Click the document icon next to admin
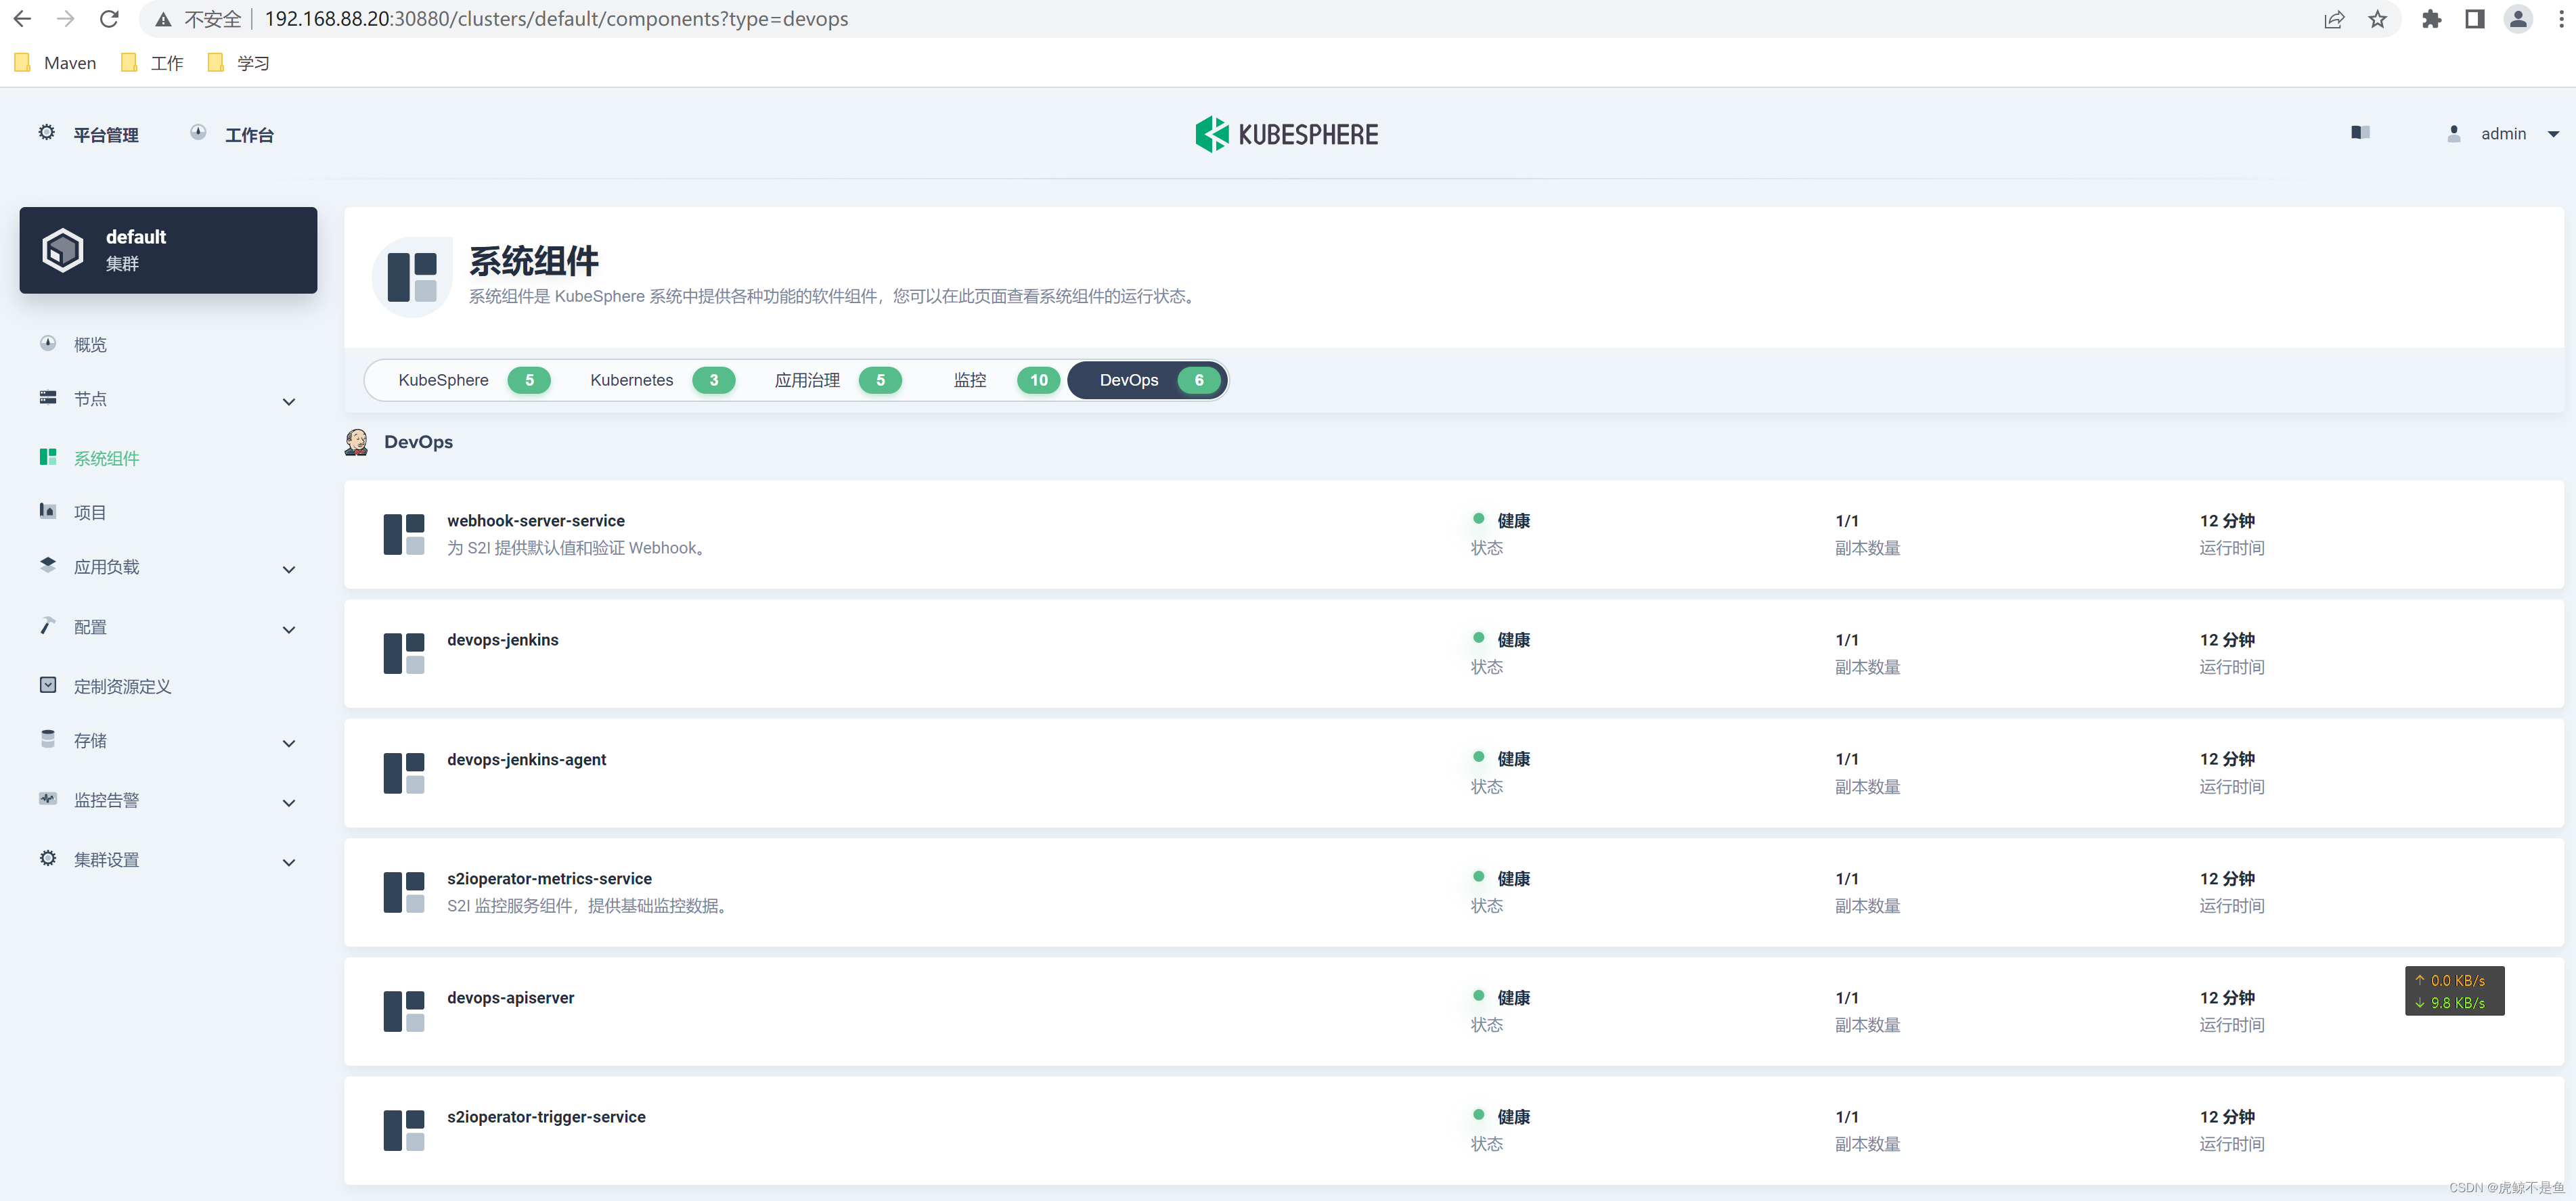The width and height of the screenshot is (2576, 1201). 2361,133
